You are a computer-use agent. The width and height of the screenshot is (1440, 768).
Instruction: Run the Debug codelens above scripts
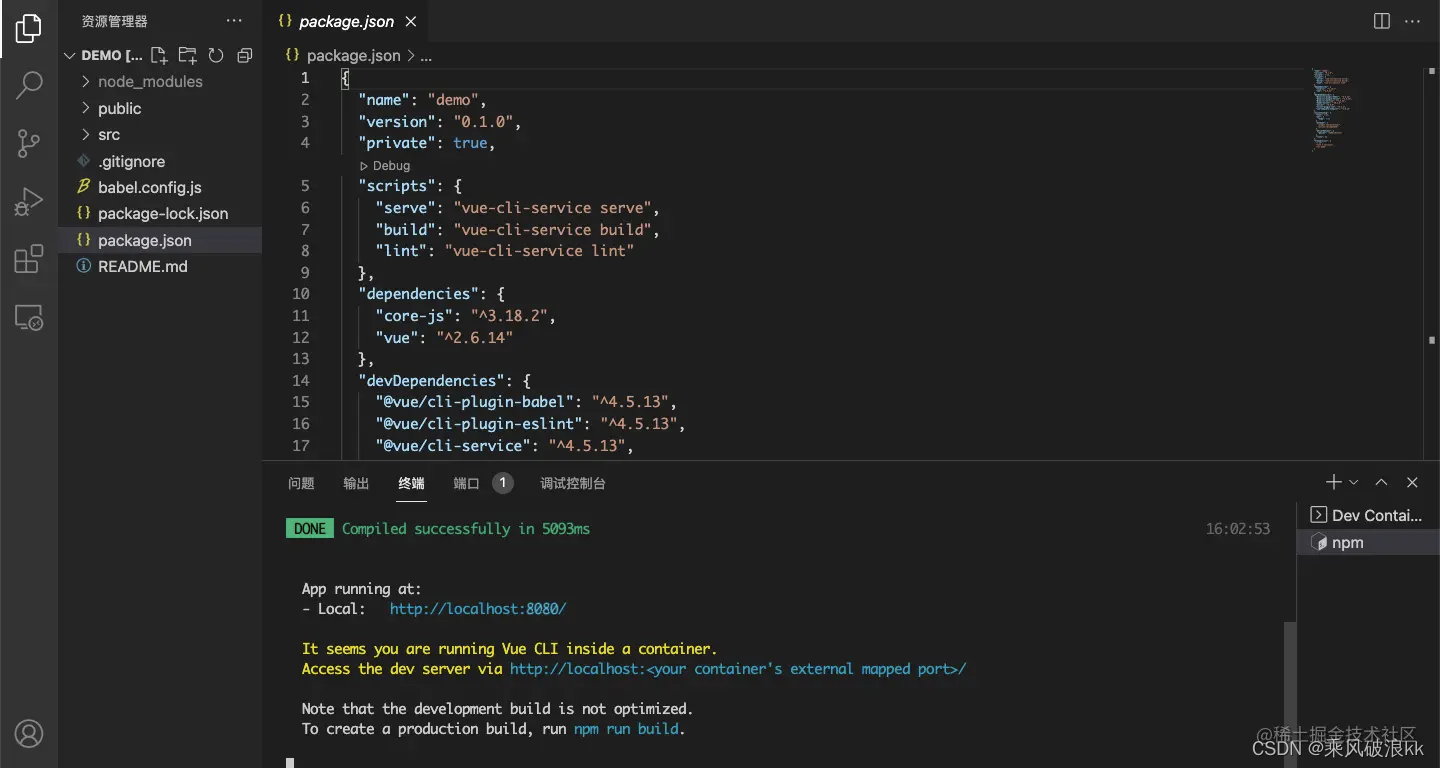(x=386, y=165)
